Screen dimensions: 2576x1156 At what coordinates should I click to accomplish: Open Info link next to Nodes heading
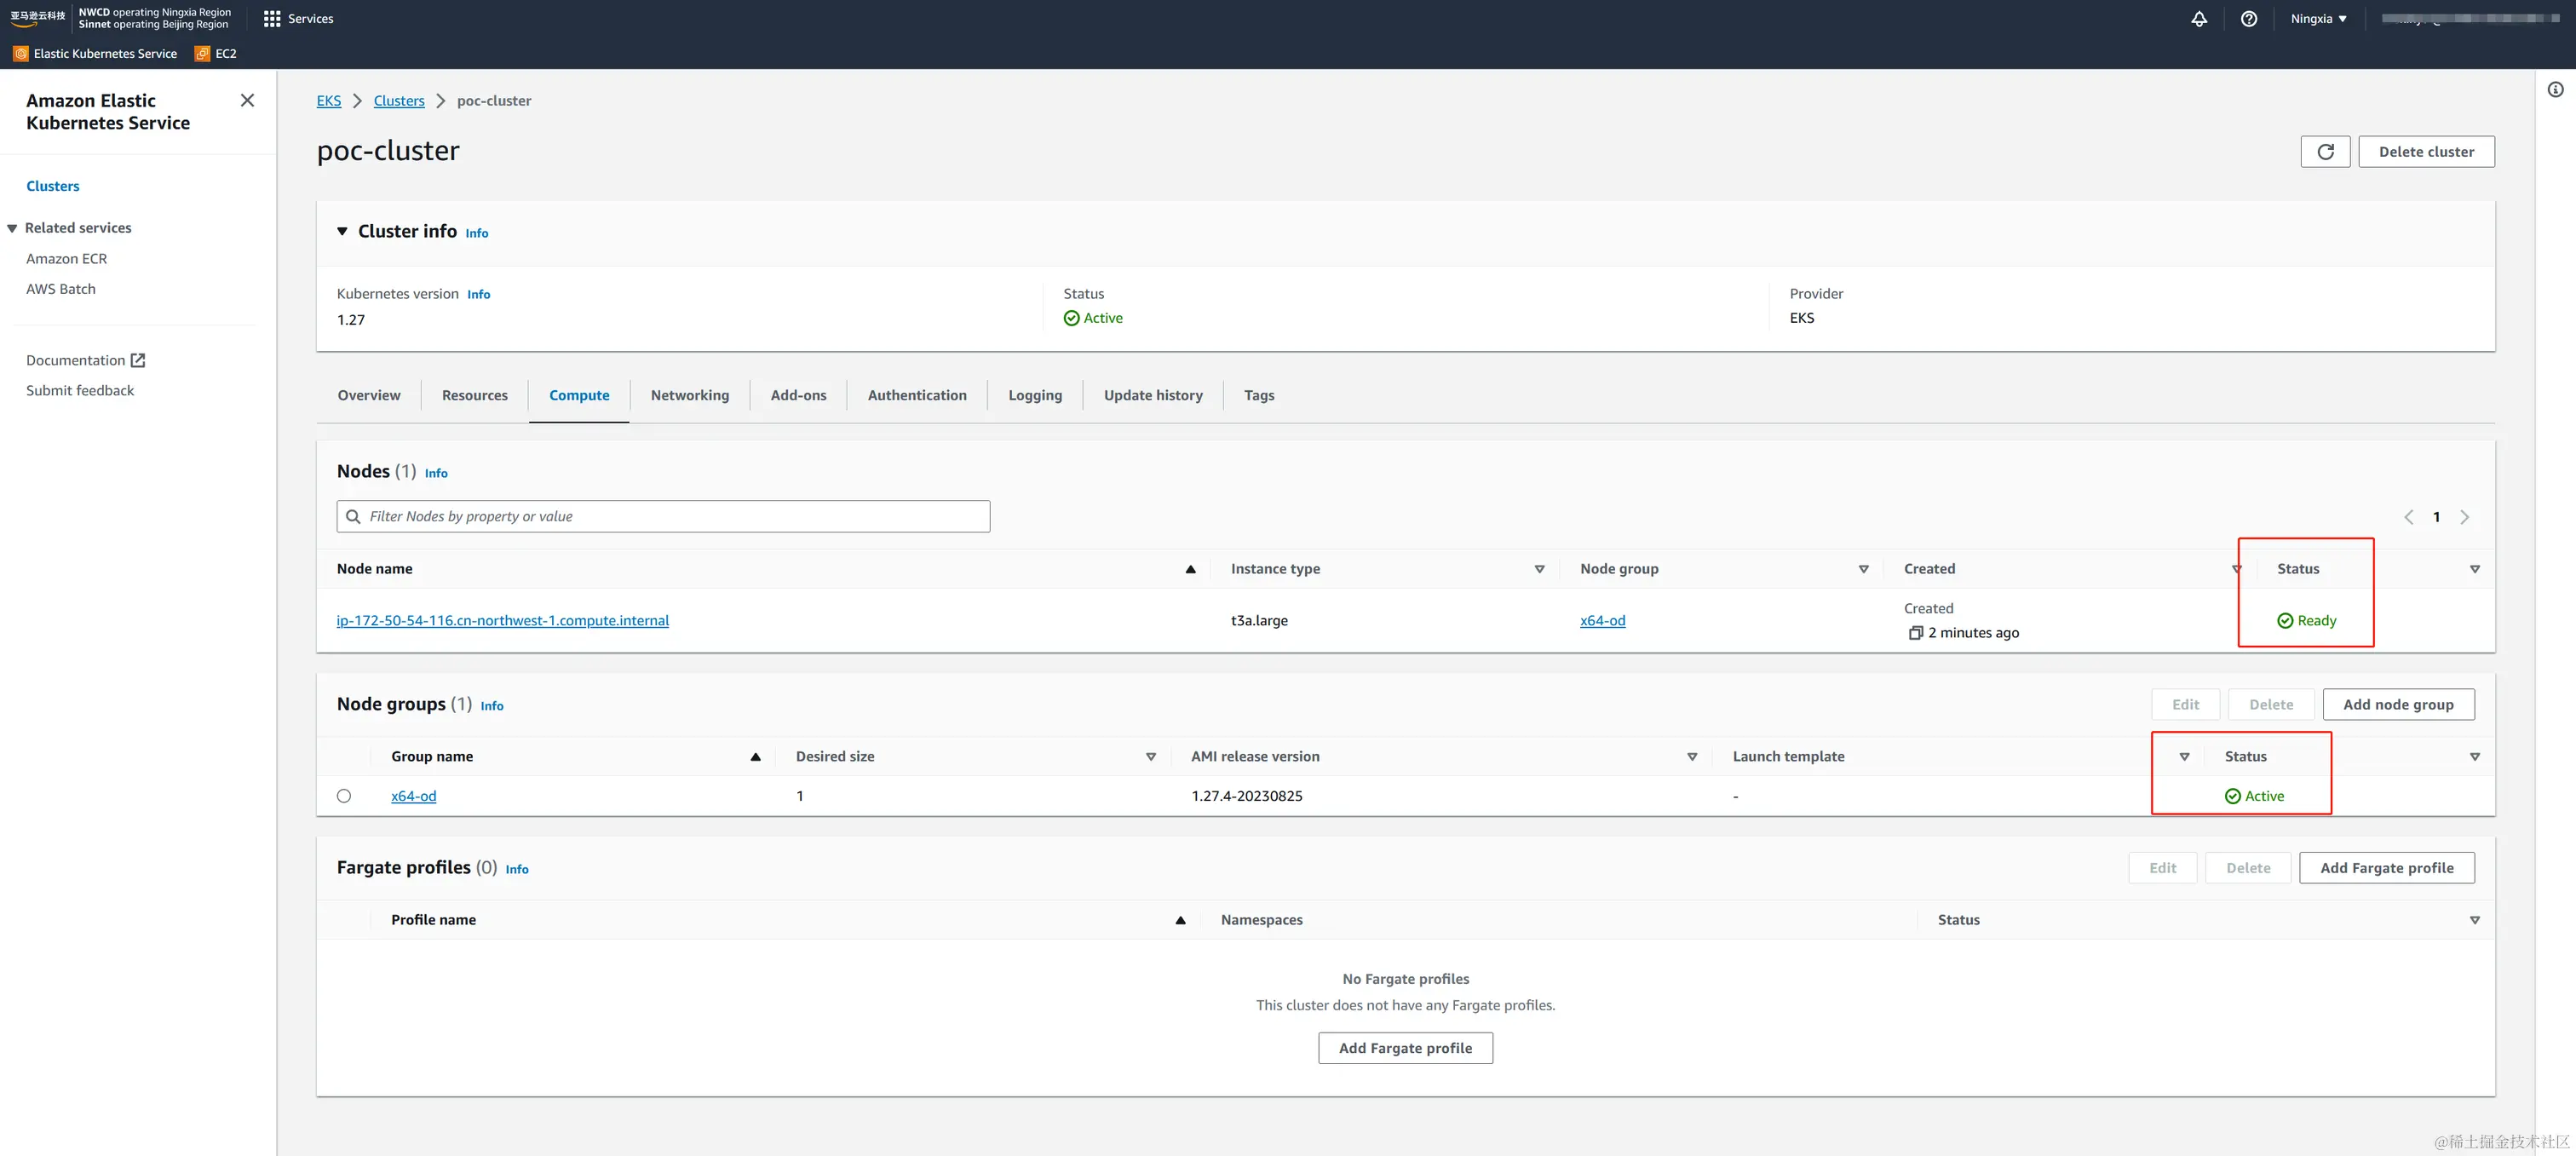point(436,473)
